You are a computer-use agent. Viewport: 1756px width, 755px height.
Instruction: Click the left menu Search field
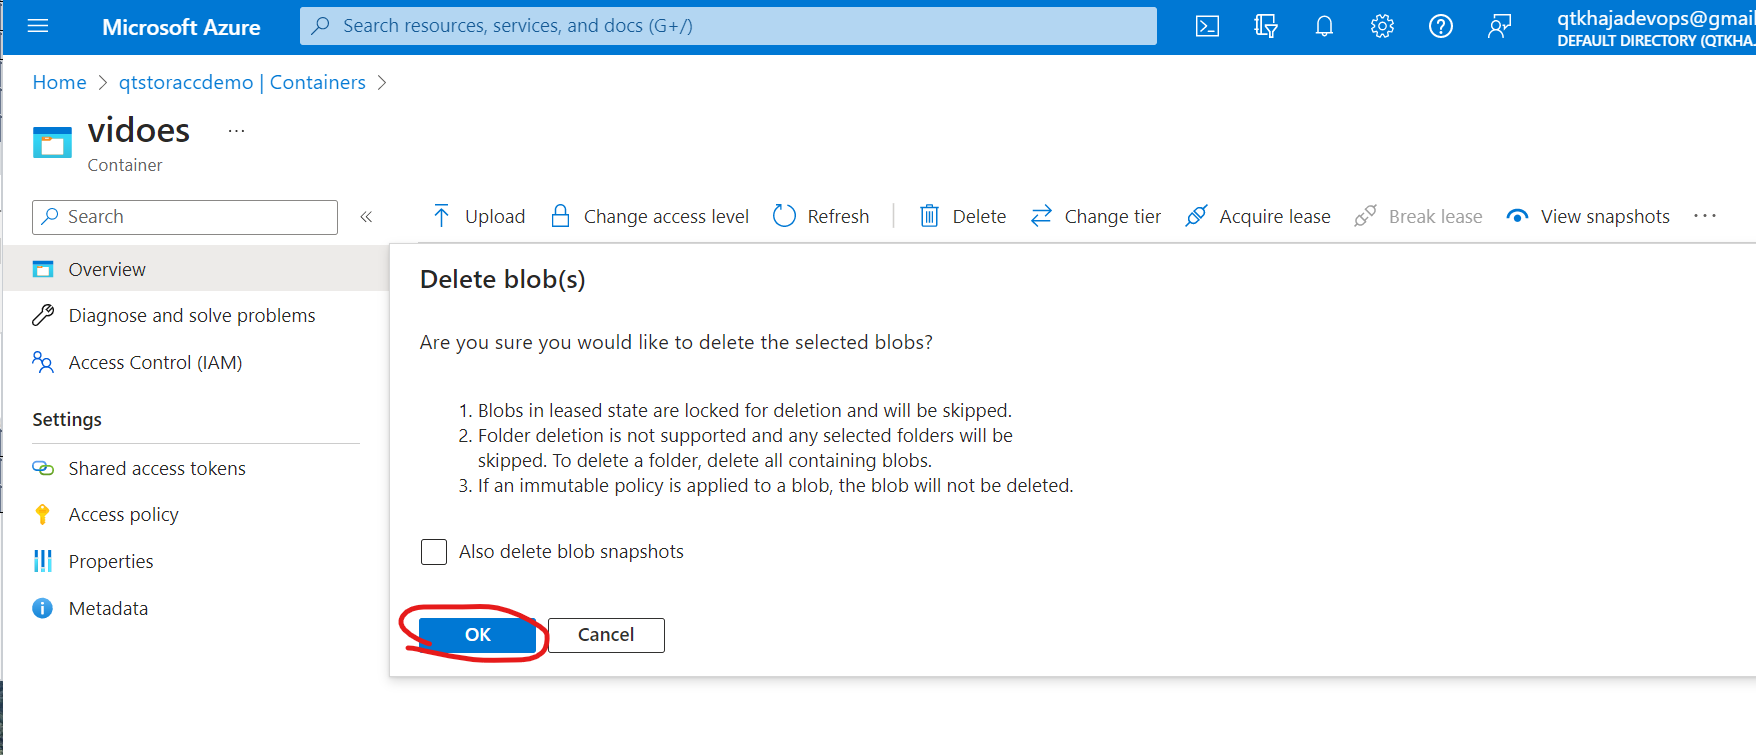[x=185, y=217]
